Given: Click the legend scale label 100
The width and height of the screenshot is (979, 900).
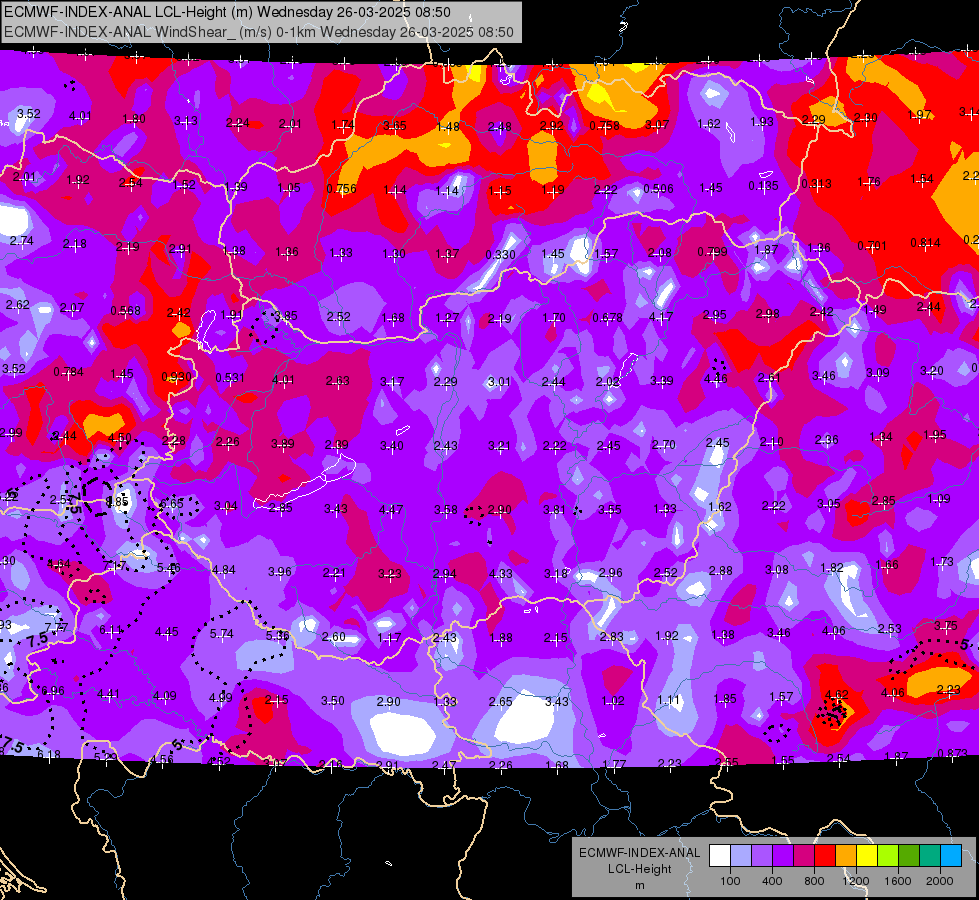Looking at the screenshot, I should (x=730, y=881).
